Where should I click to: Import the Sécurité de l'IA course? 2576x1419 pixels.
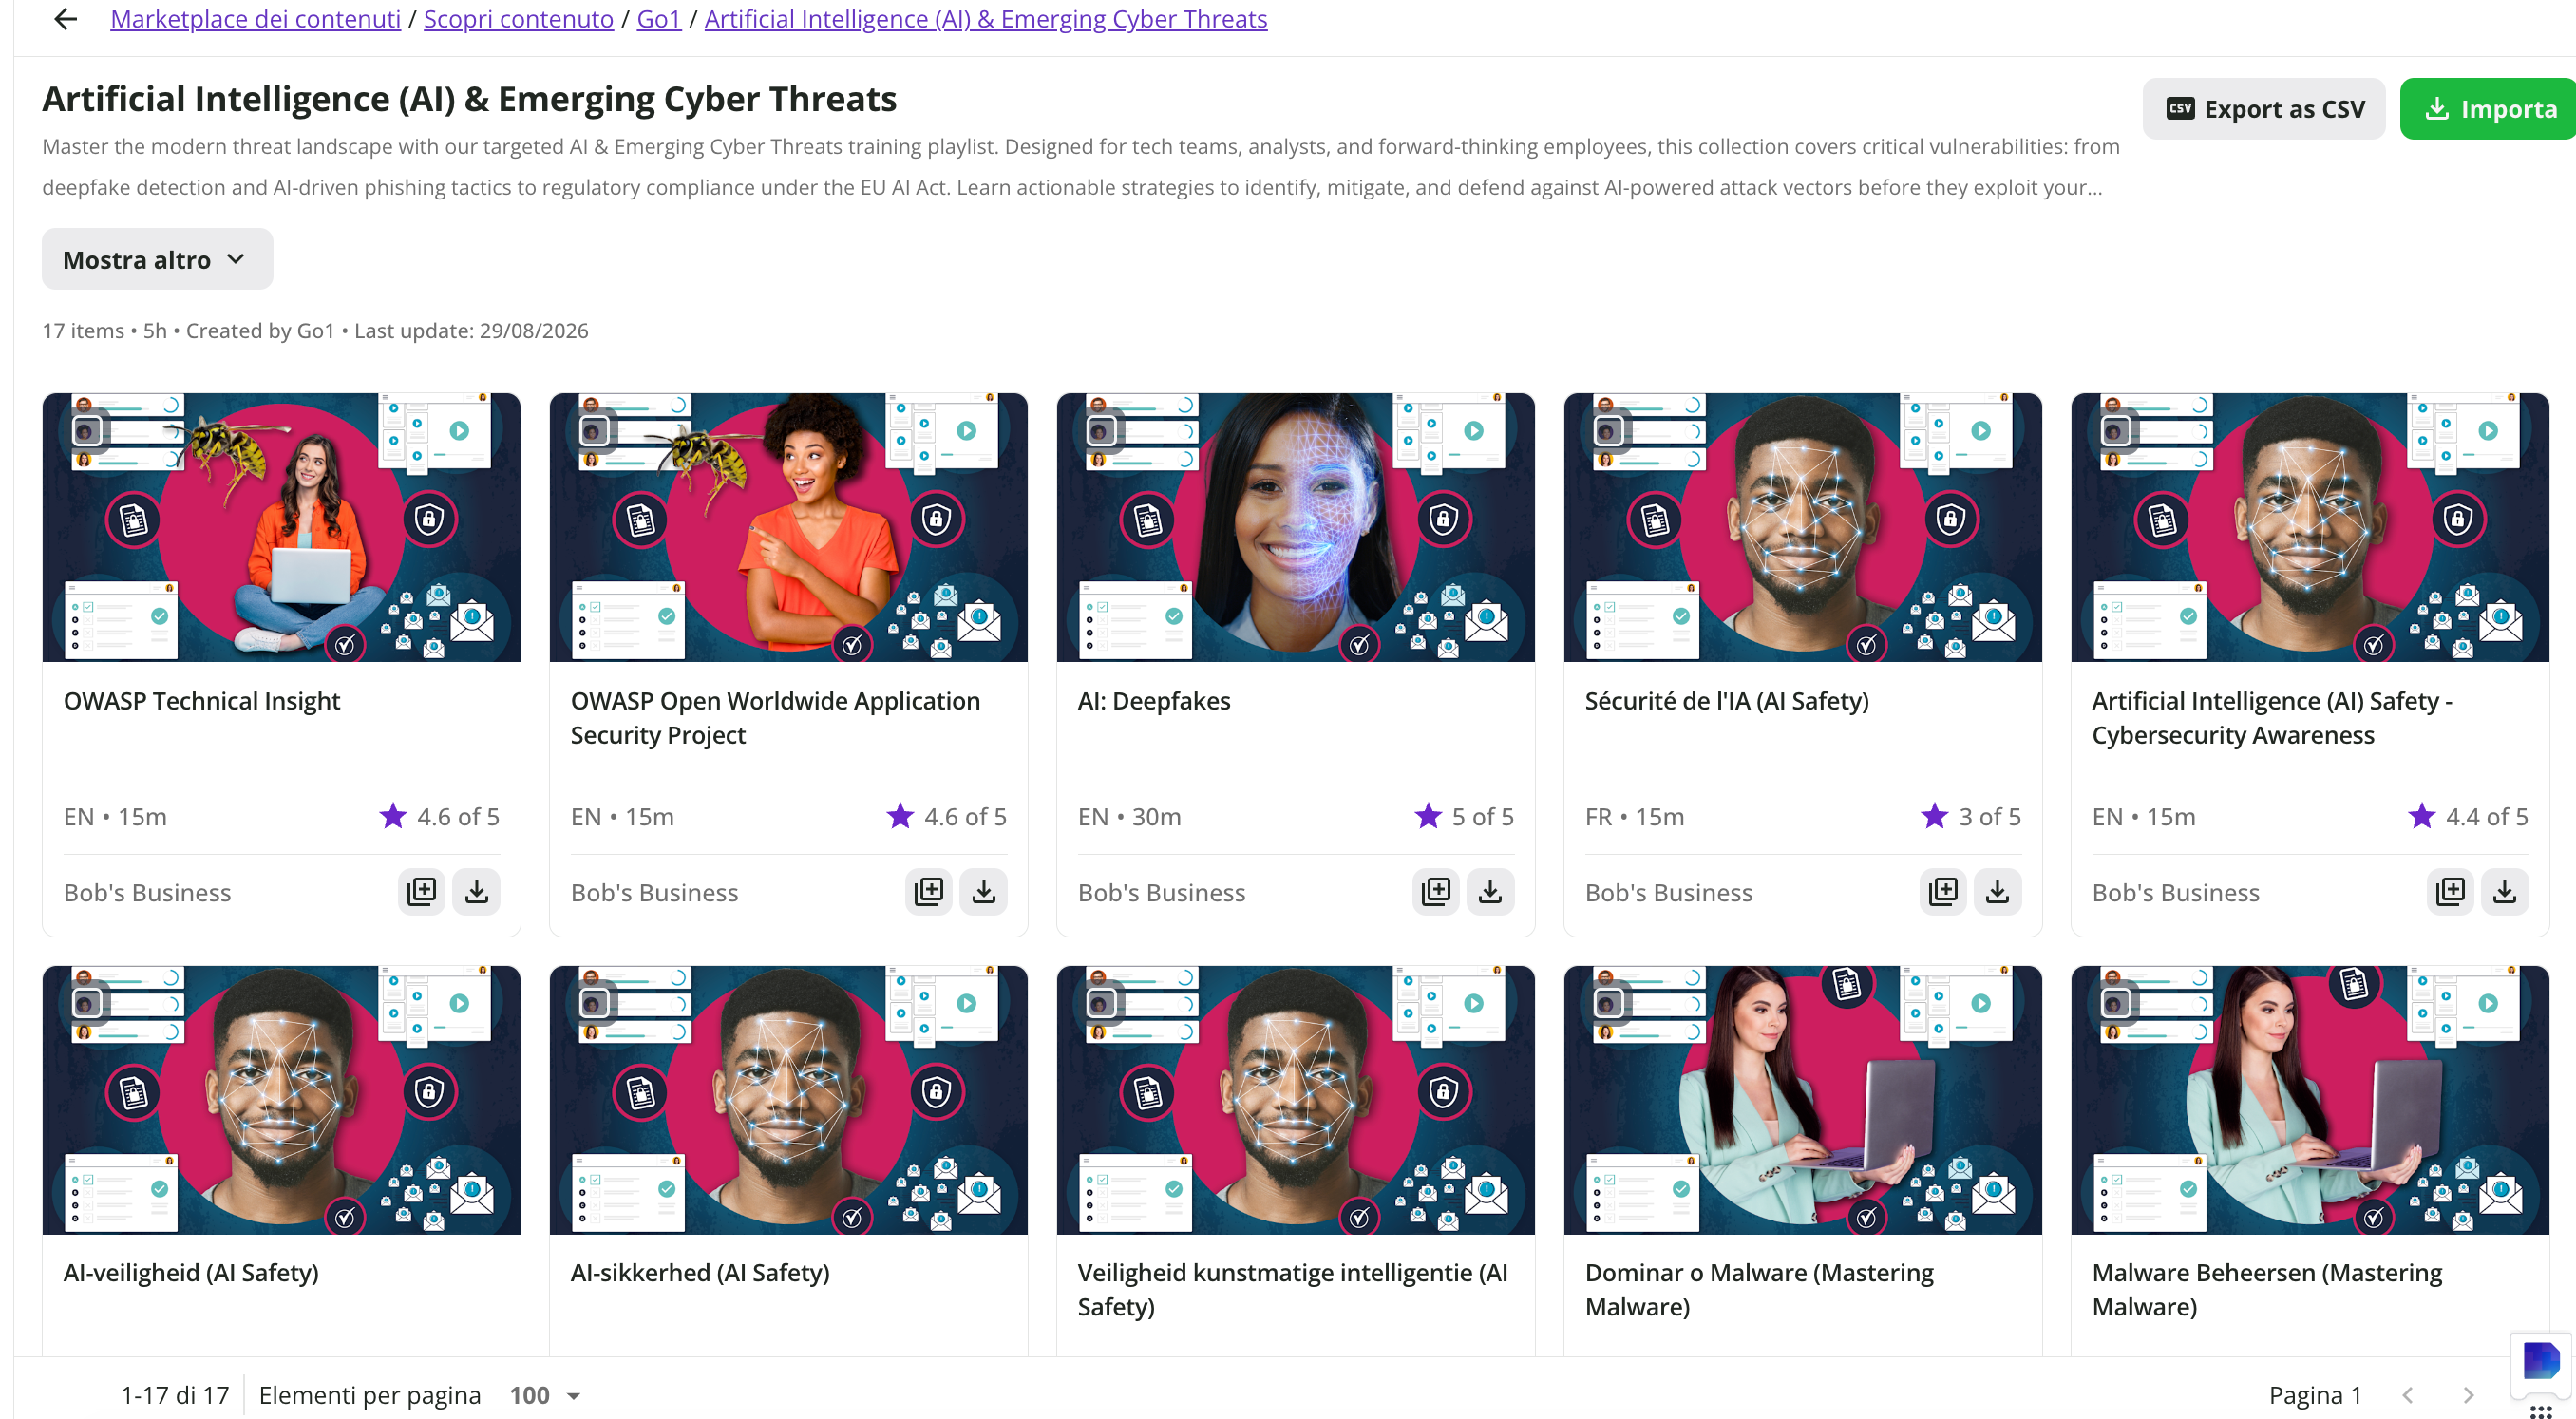click(1998, 891)
